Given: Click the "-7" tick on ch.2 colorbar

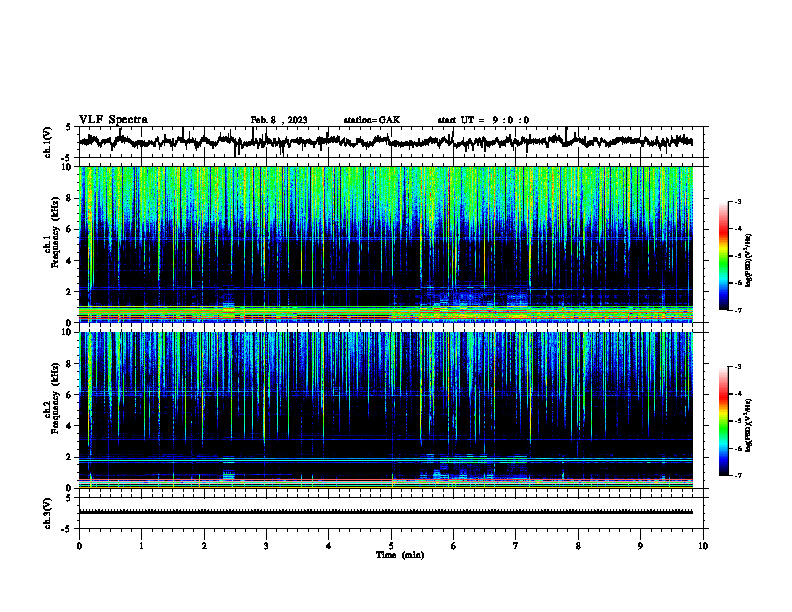Looking at the screenshot, I should pos(738,475).
